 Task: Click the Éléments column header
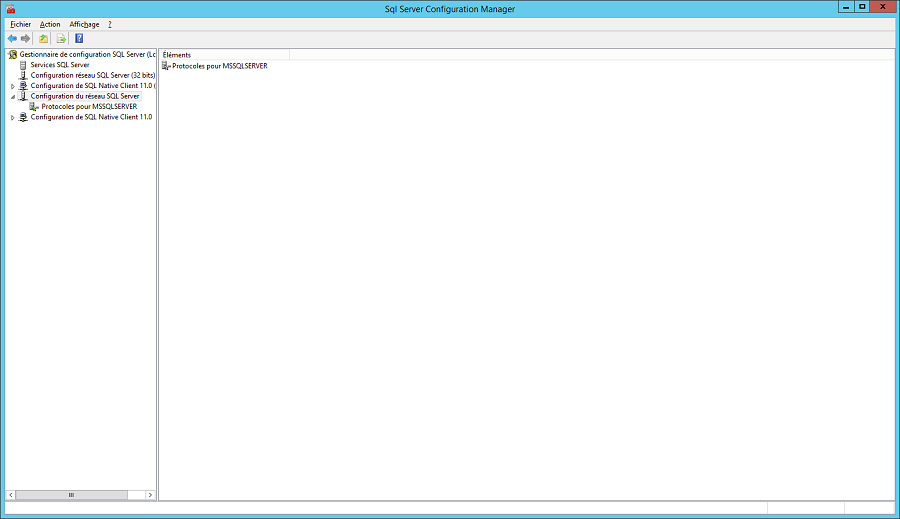tap(225, 55)
